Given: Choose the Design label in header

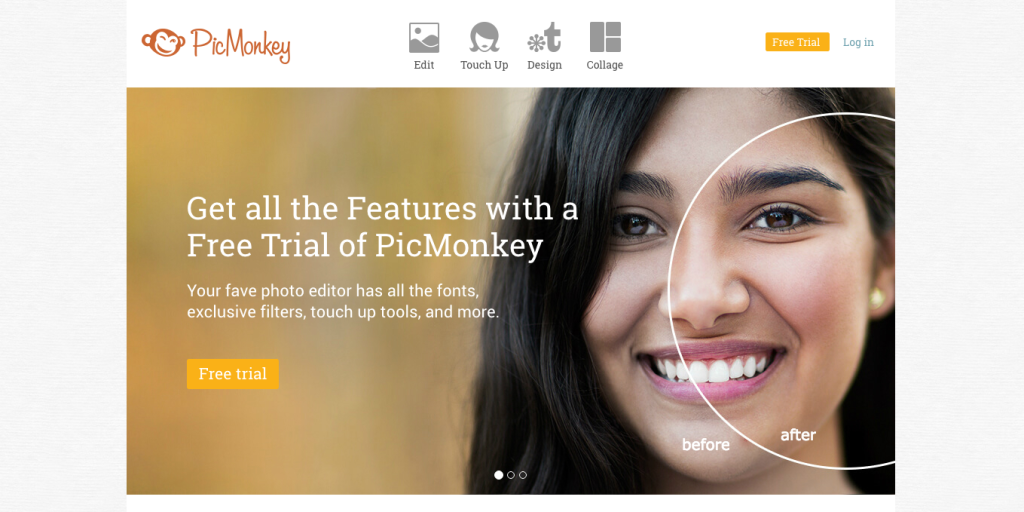Looking at the screenshot, I should point(544,65).
